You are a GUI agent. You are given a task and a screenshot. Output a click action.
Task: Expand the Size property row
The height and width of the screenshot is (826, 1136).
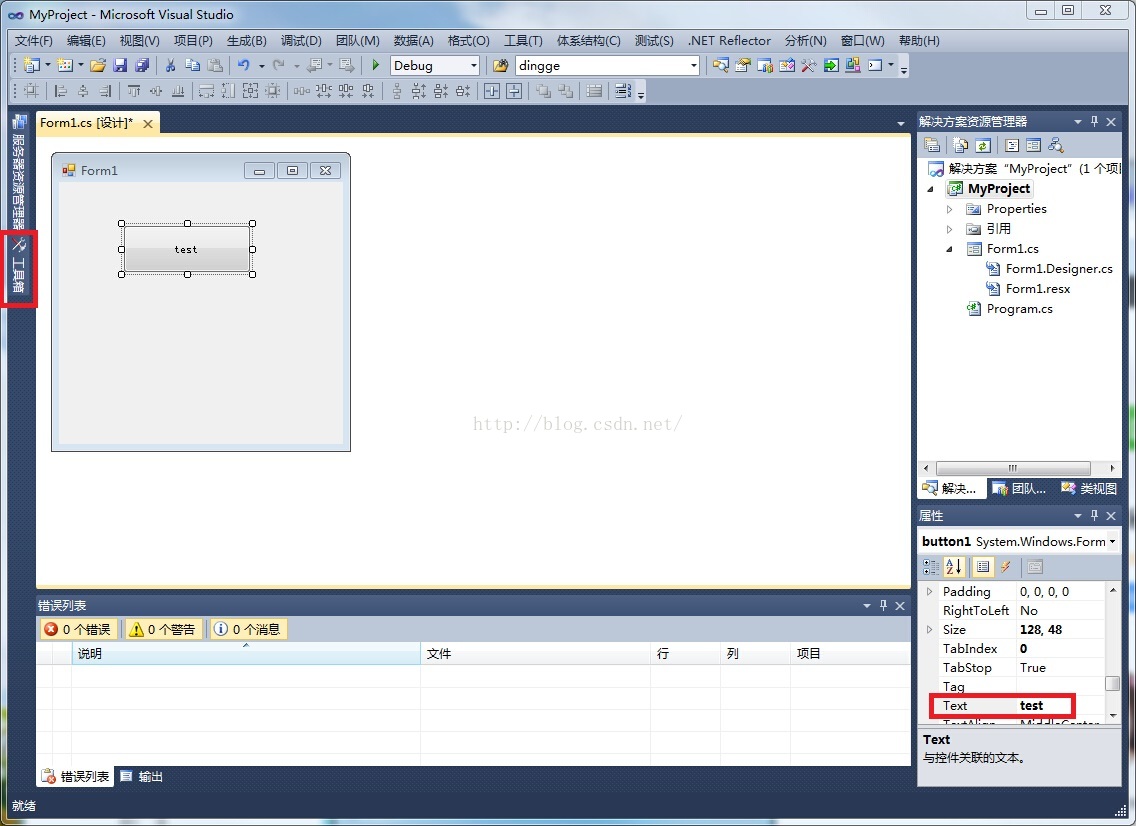point(930,630)
